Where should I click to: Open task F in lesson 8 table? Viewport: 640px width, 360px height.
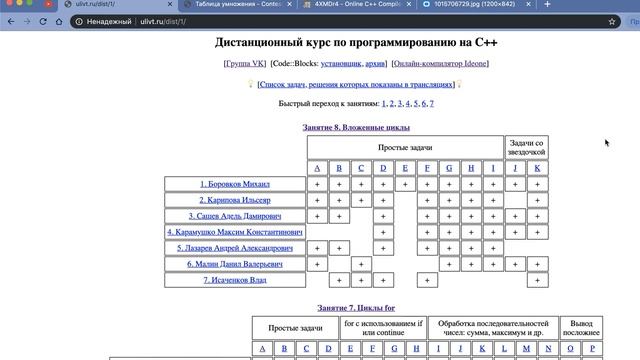[427, 168]
